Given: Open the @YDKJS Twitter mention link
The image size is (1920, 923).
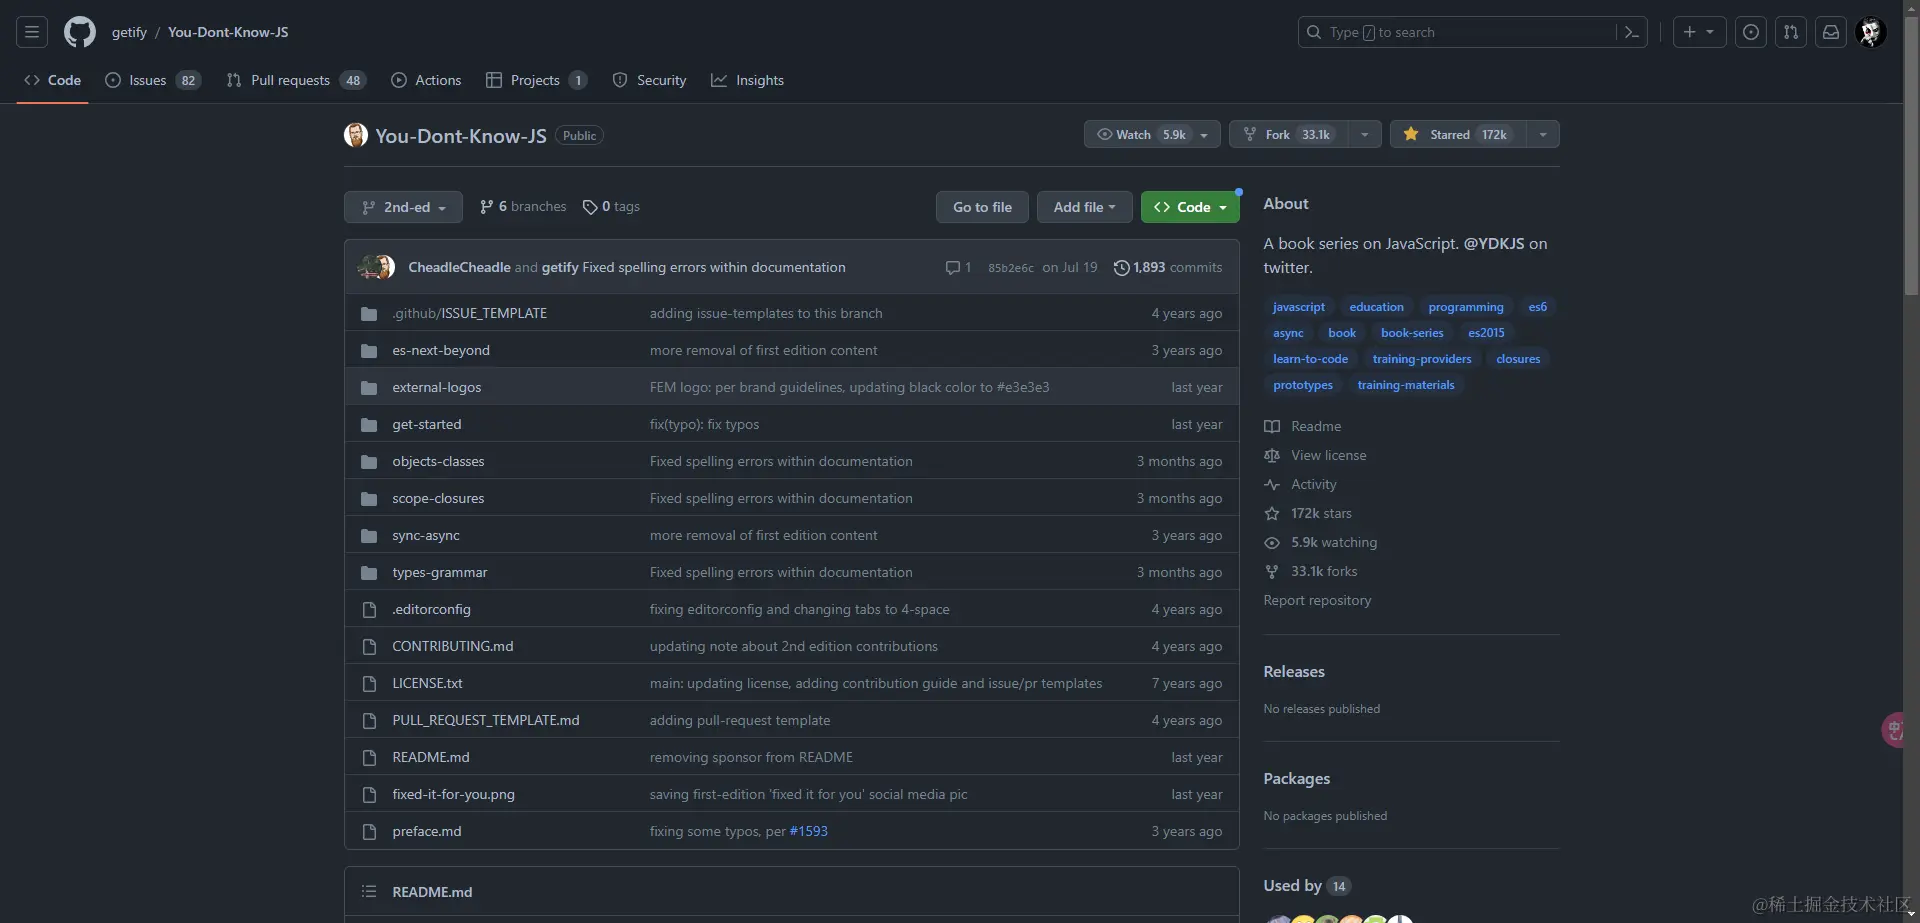Looking at the screenshot, I should (1494, 243).
